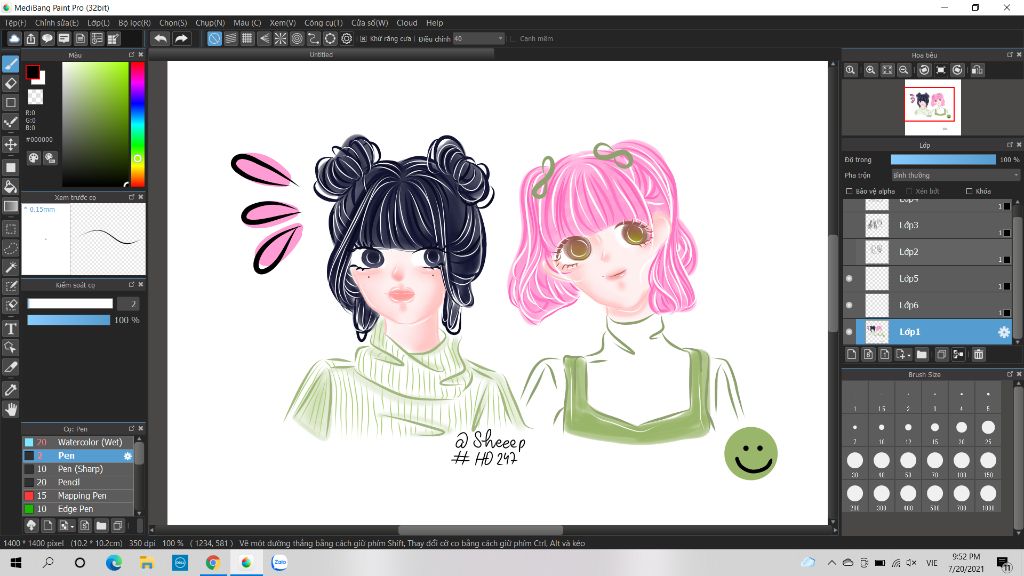The width and height of the screenshot is (1024, 576).
Task: Show hidden system tray icons chevron
Action: (x=831, y=563)
